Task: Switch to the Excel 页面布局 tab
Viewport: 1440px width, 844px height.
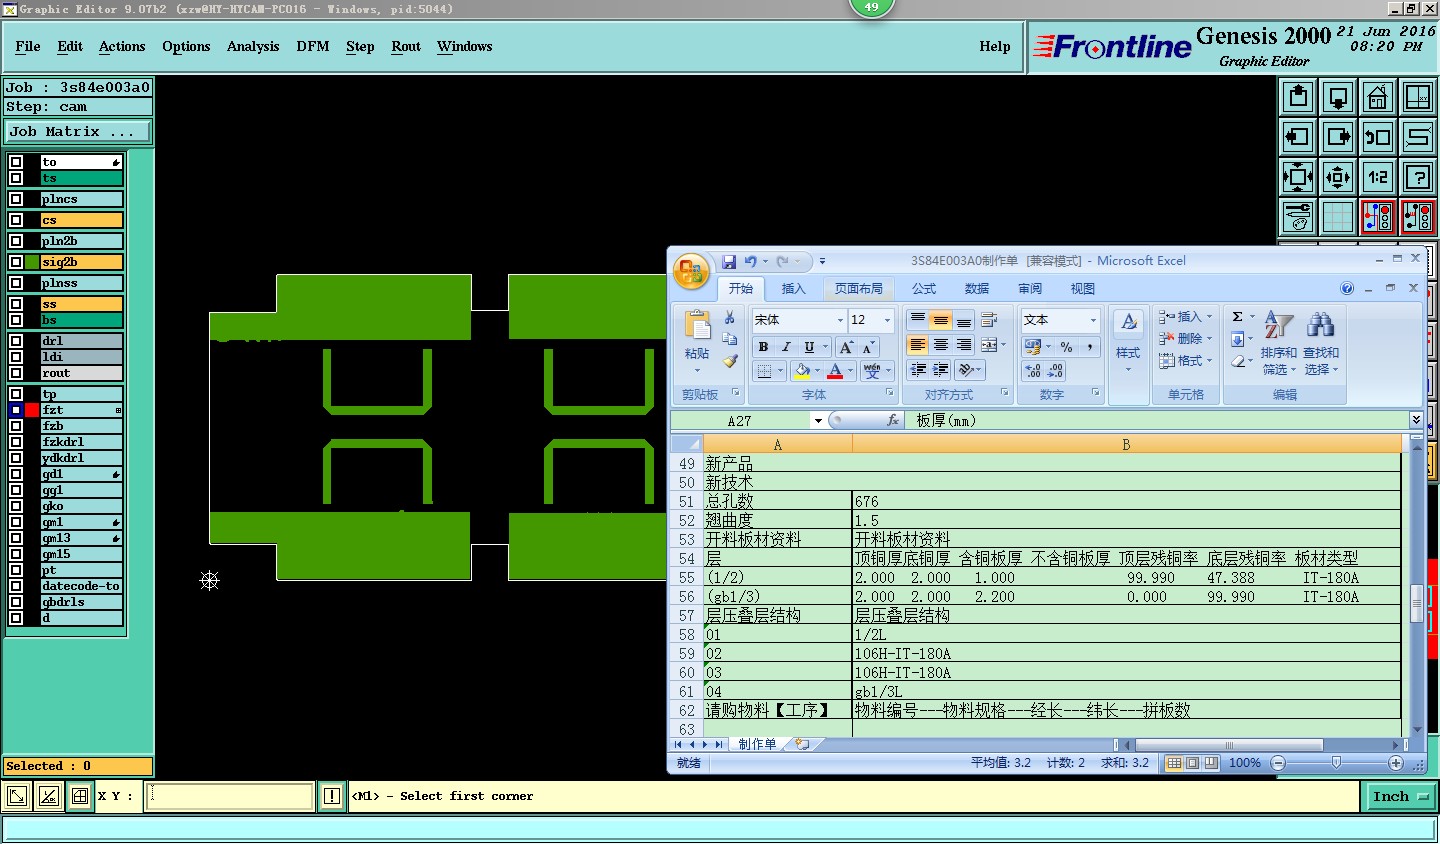Action: [x=859, y=289]
